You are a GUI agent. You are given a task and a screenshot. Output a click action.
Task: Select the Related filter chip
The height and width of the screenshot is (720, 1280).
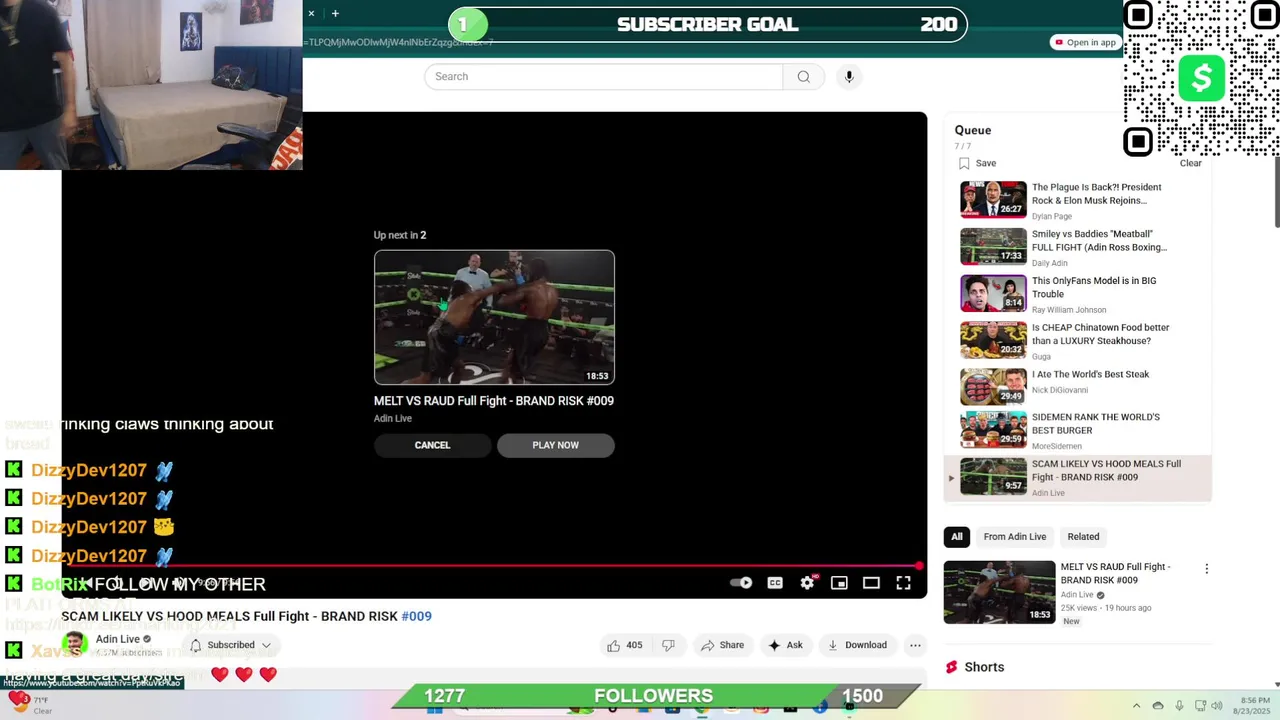tap(1083, 537)
